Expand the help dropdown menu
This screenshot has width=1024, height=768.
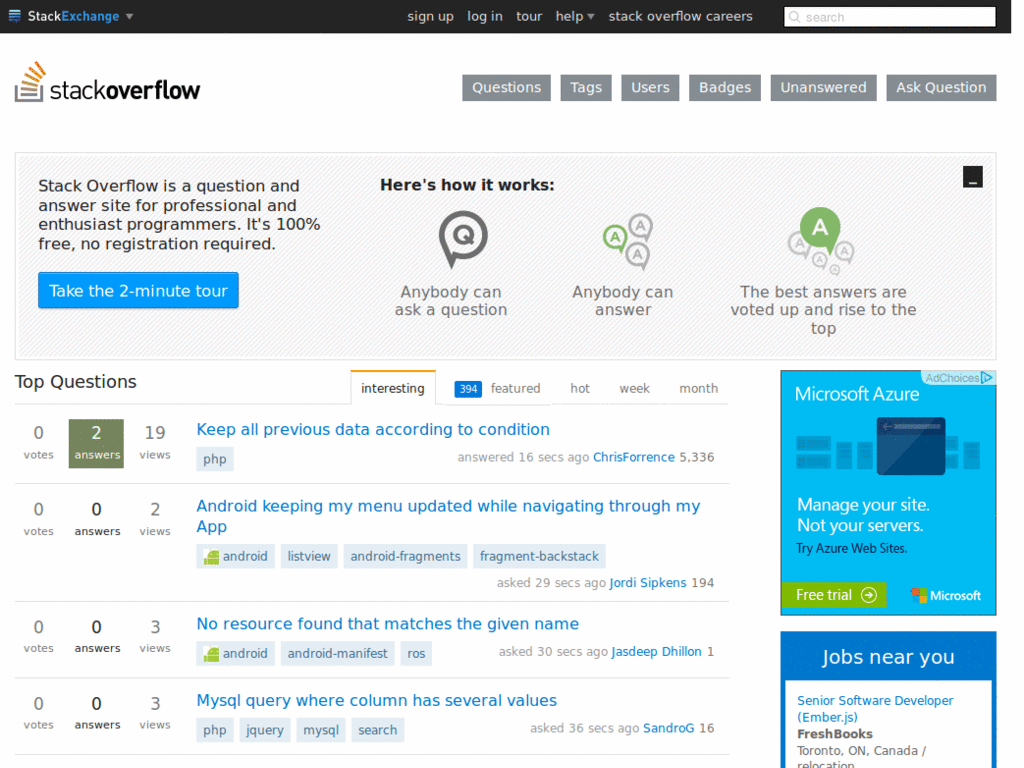point(574,16)
